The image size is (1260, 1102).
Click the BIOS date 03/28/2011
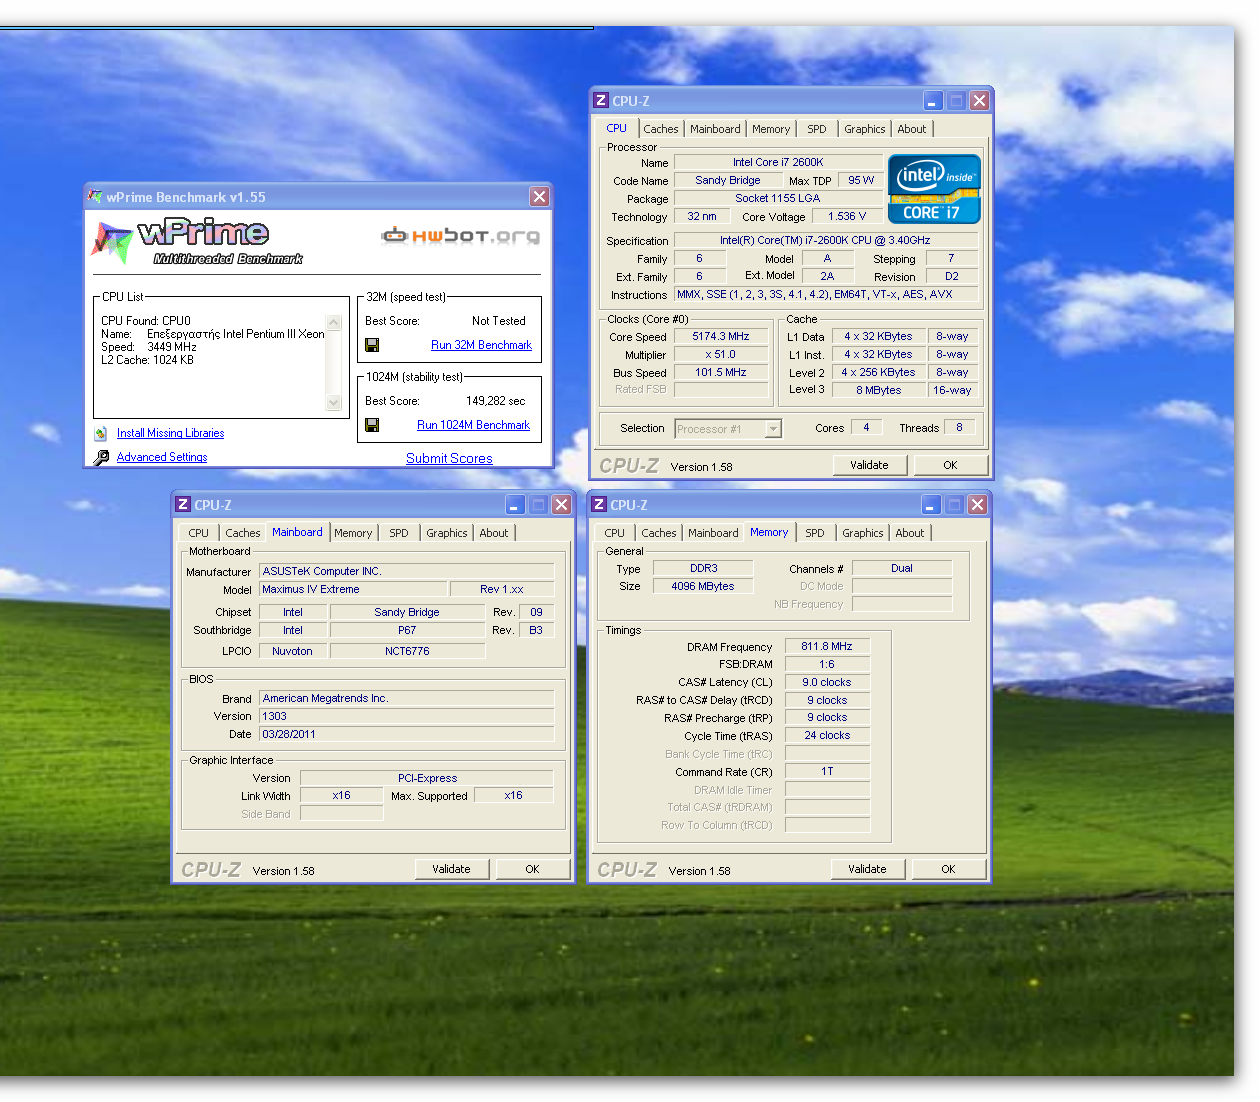(x=407, y=734)
